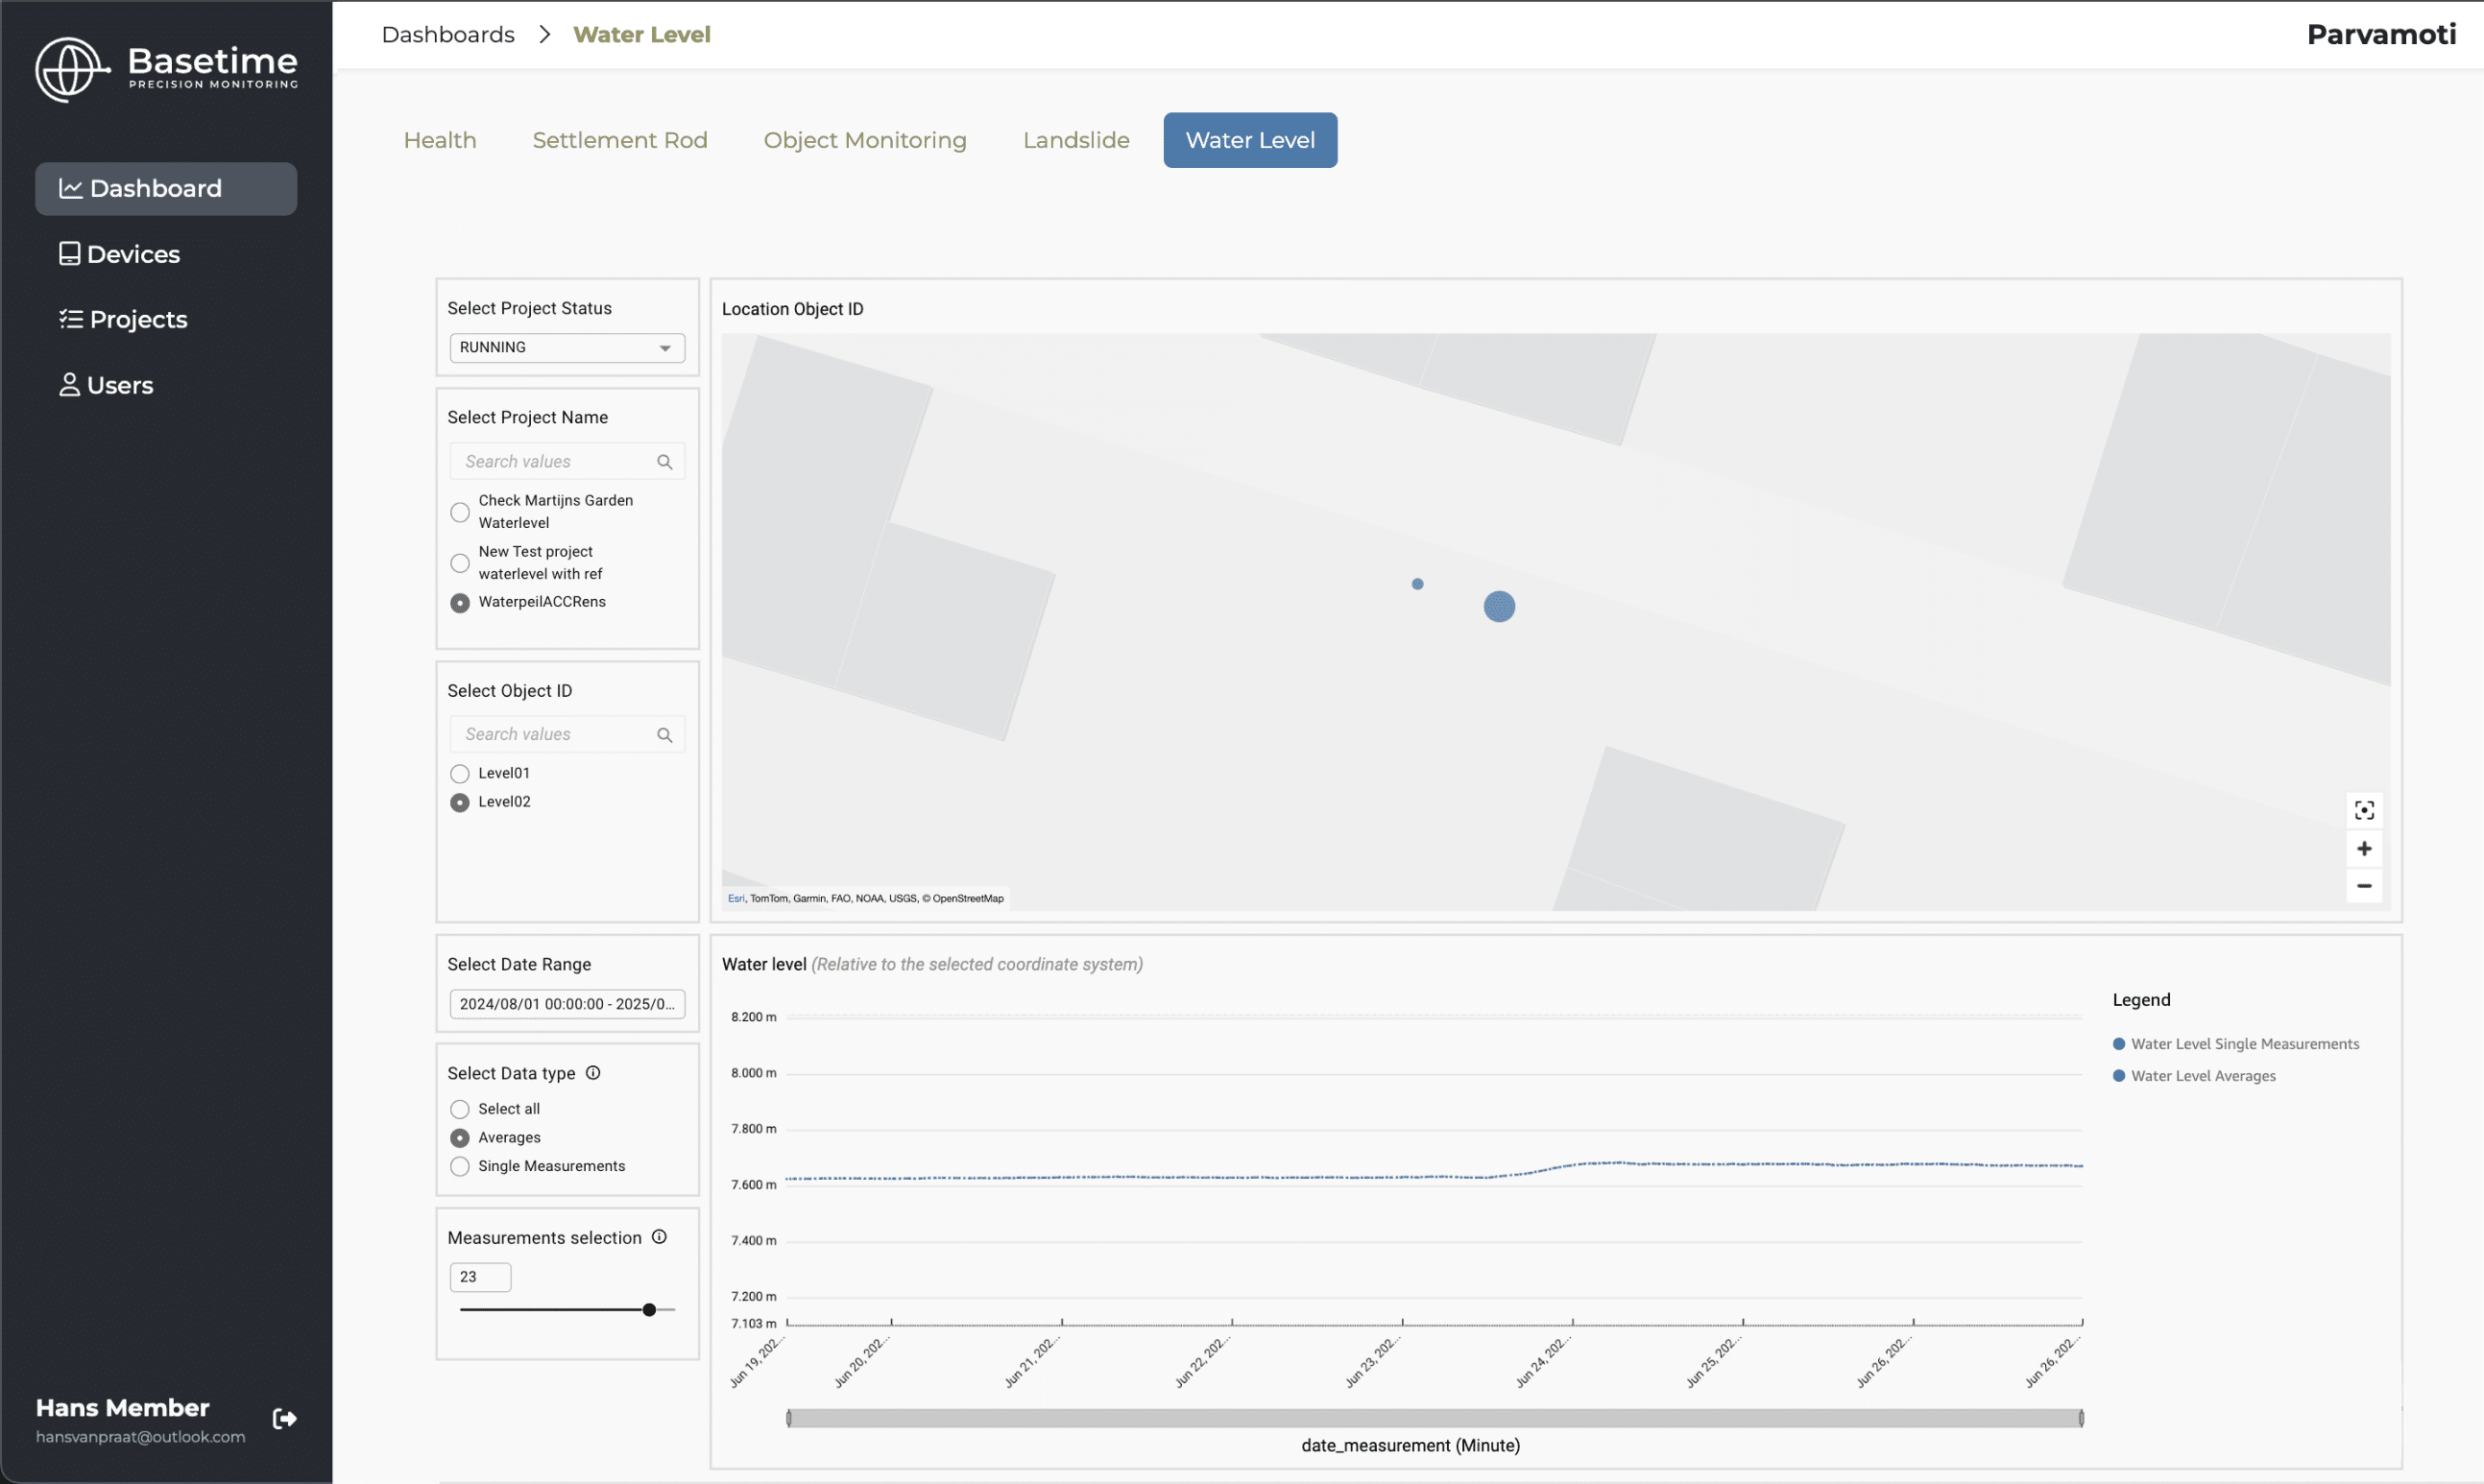Go to Dashboard in sidebar
Viewport: 2484px width, 1484px height.
[166, 189]
